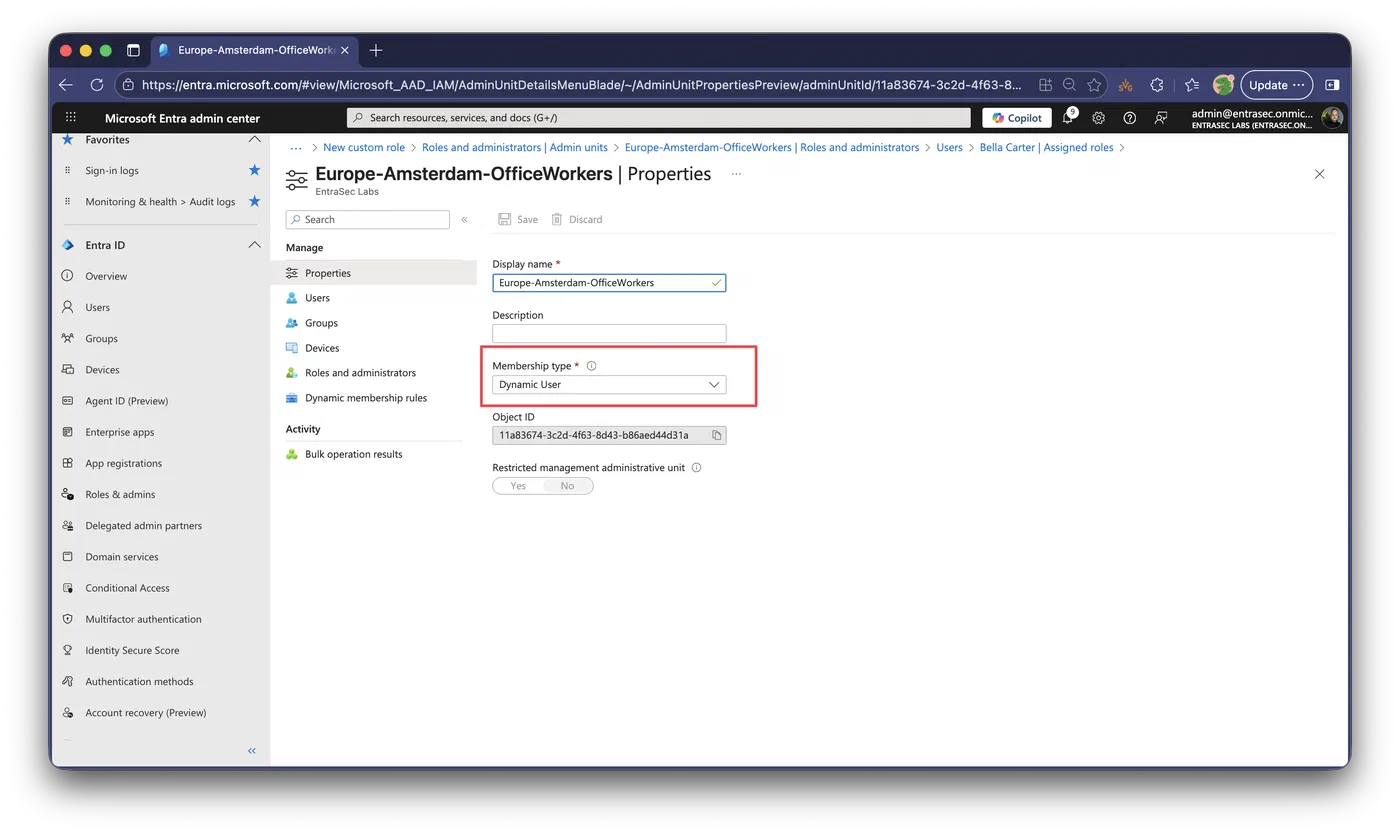Go back in browser history

(66, 85)
